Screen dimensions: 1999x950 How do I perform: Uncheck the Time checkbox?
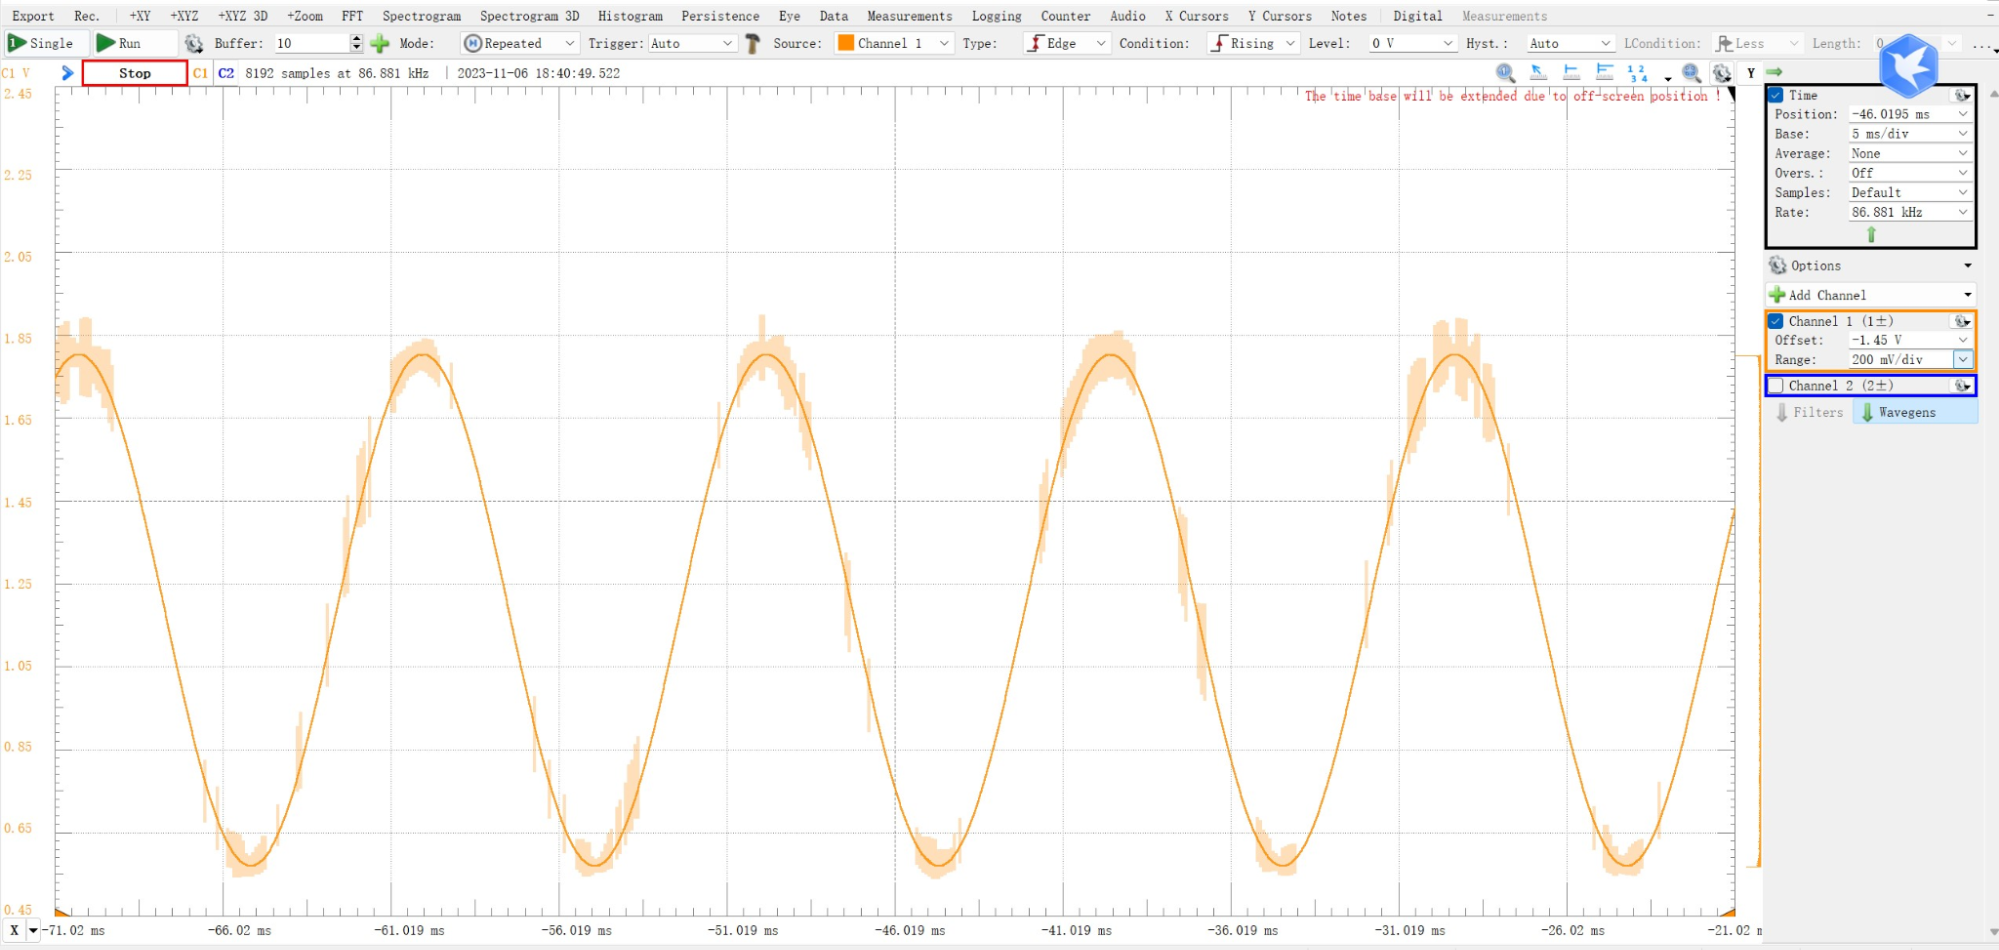pyautogui.click(x=1776, y=95)
